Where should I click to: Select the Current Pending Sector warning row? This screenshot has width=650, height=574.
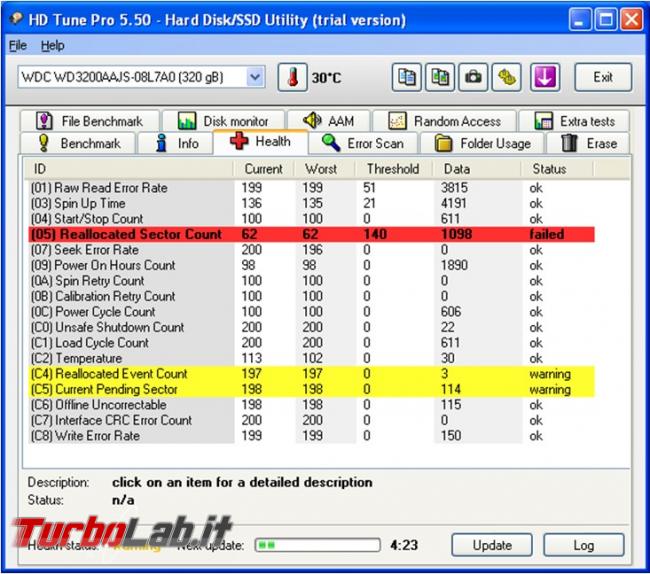click(312, 389)
